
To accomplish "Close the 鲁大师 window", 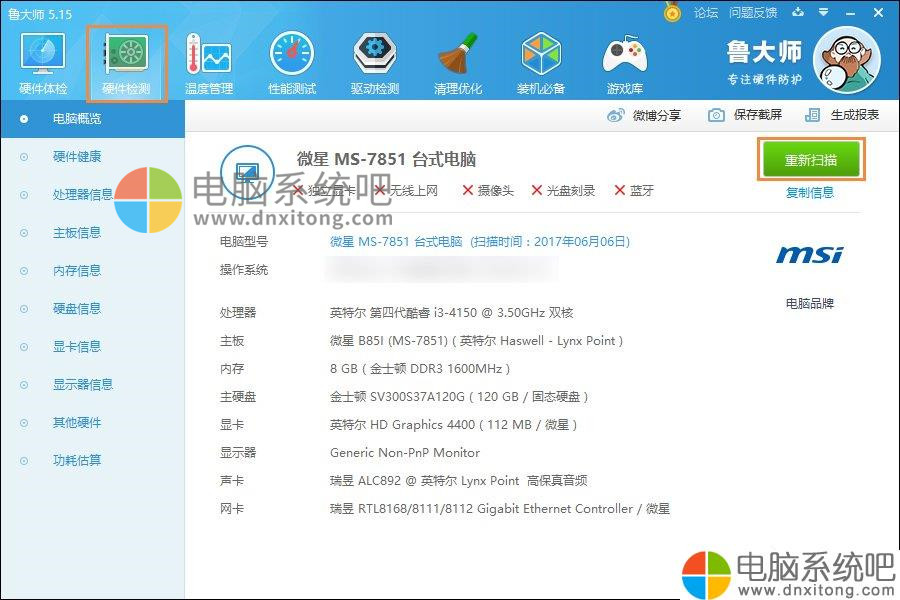I will pos(878,13).
